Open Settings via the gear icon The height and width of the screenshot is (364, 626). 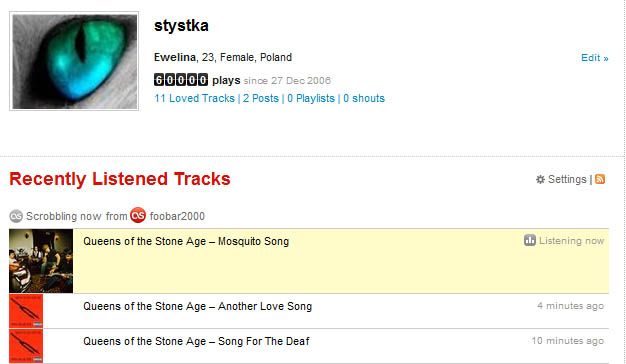click(x=540, y=179)
